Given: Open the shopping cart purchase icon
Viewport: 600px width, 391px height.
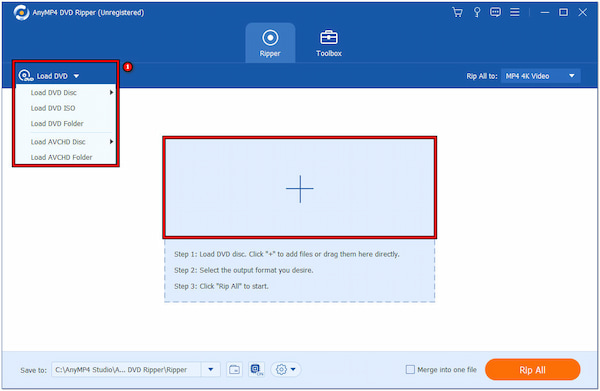Looking at the screenshot, I should point(457,12).
